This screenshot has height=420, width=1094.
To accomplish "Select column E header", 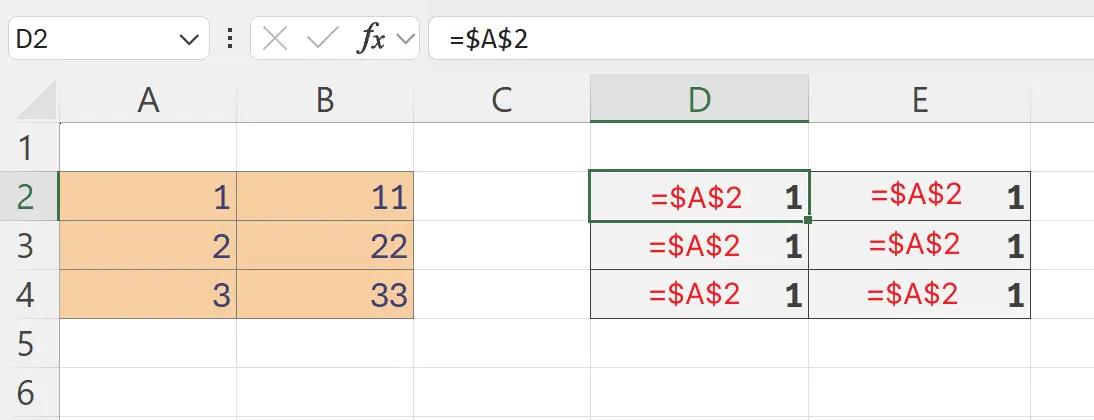I will pos(919,100).
